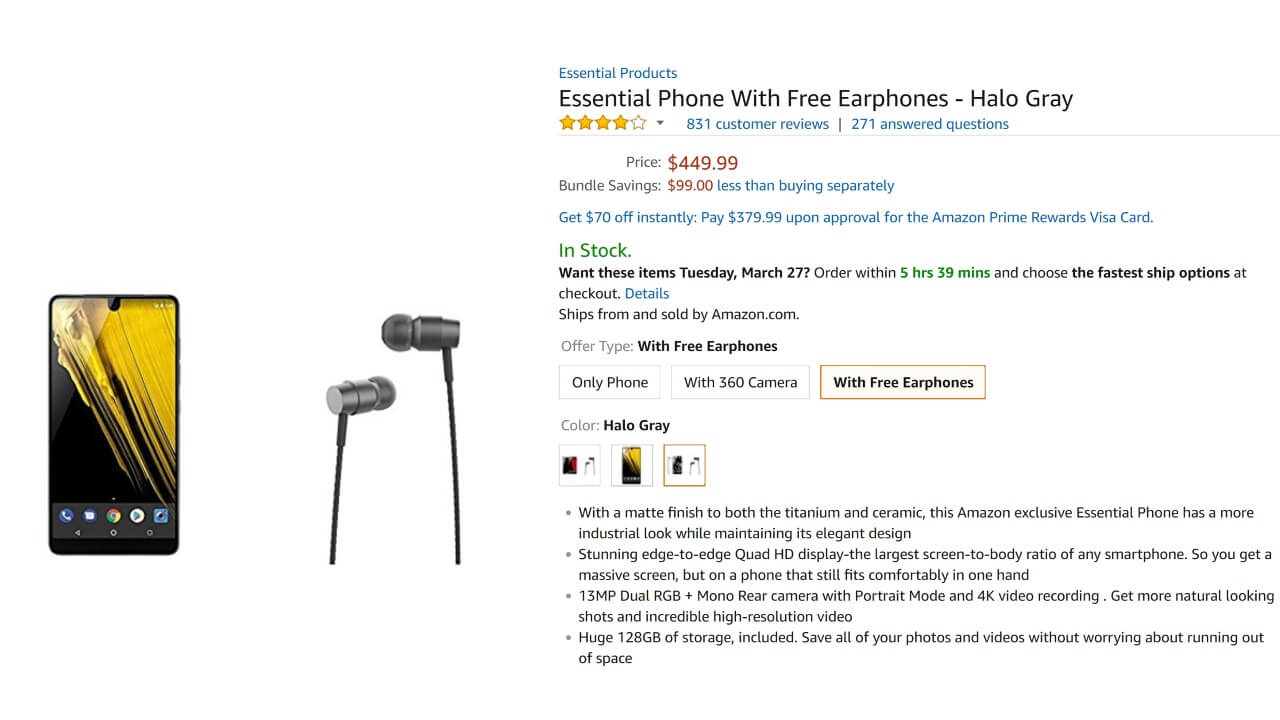This screenshot has width=1280, height=720.
Task: Open the Essential Products brand link
Action: coord(618,73)
